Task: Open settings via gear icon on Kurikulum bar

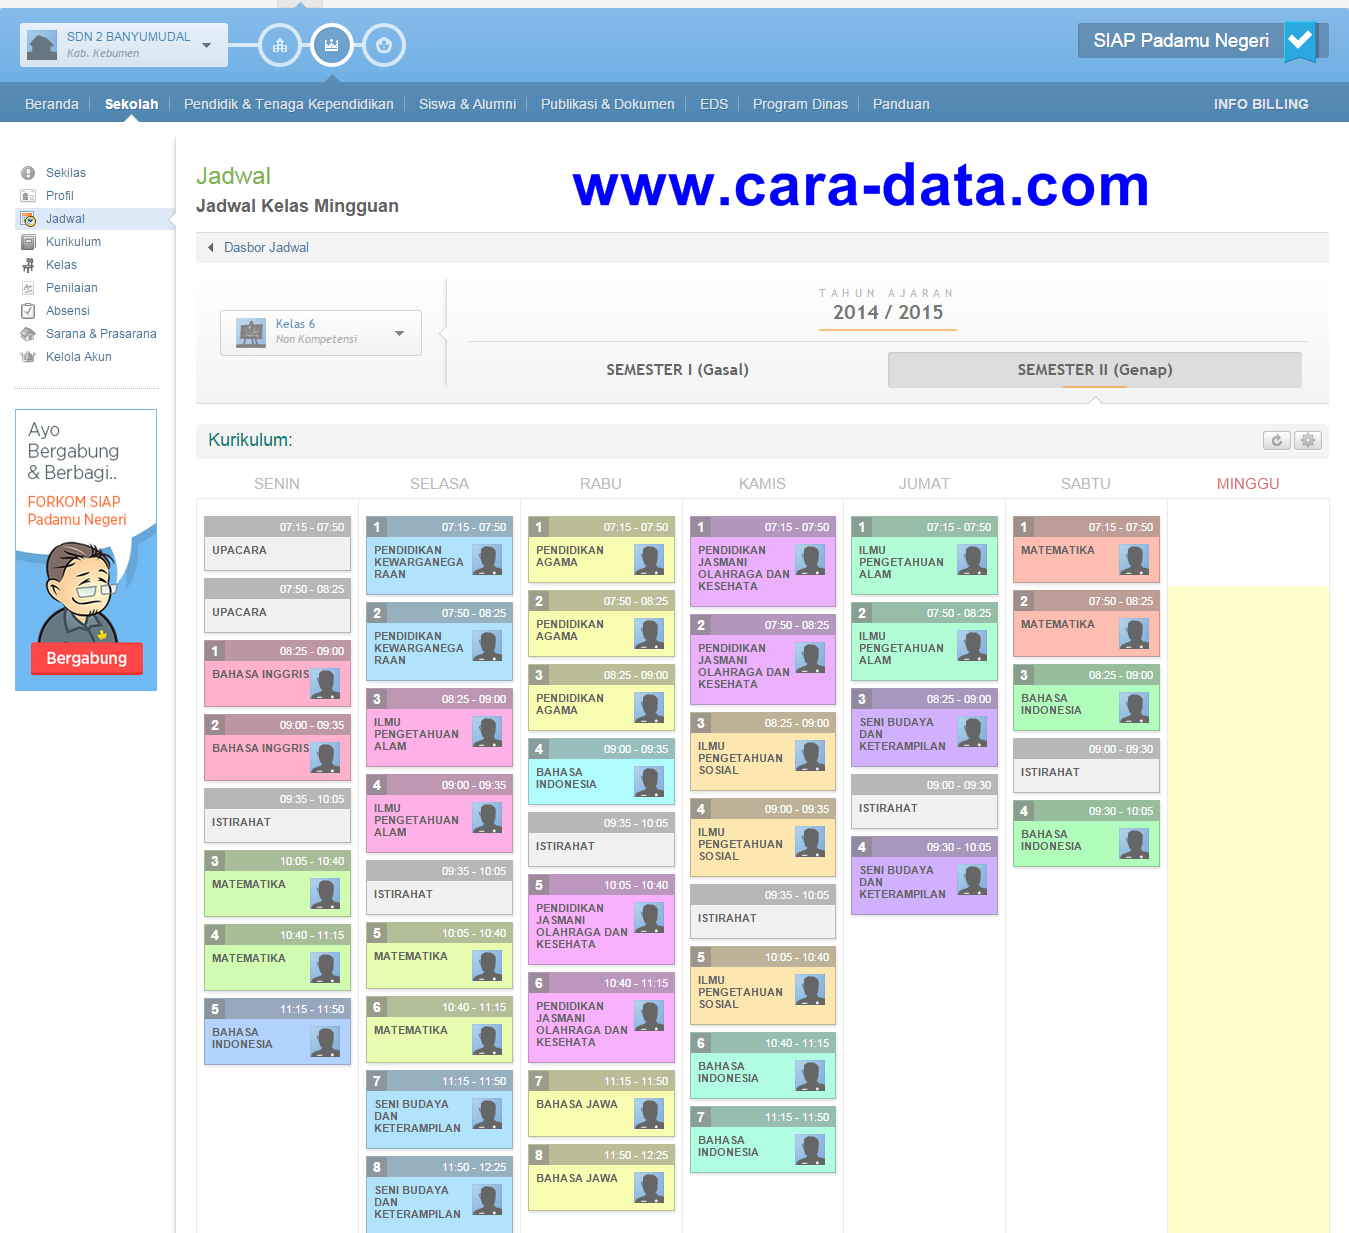Action: coord(1308,440)
